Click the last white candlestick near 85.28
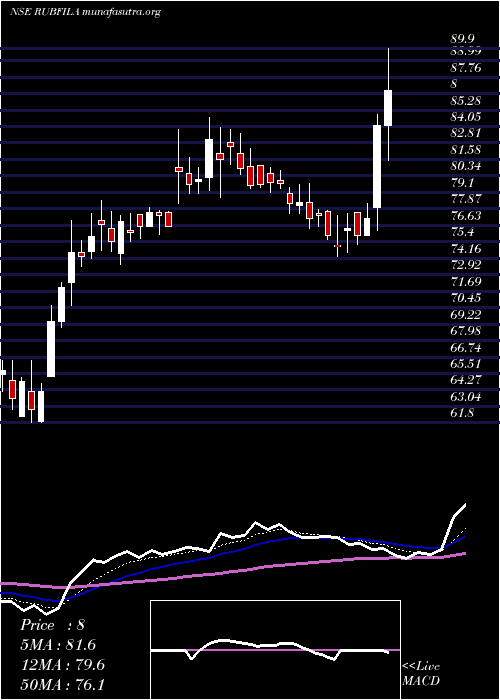The width and height of the screenshot is (500, 700). click(388, 108)
